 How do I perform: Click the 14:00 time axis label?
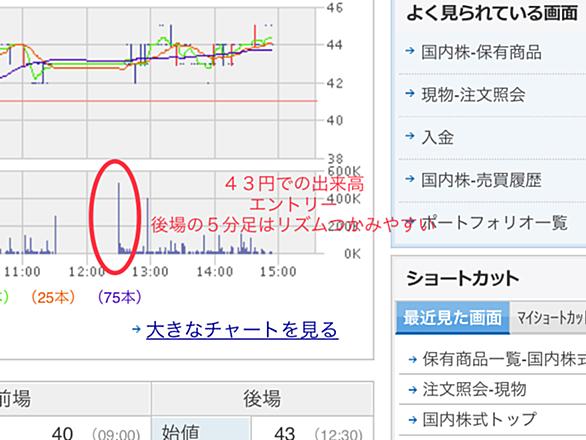[x=215, y=272]
